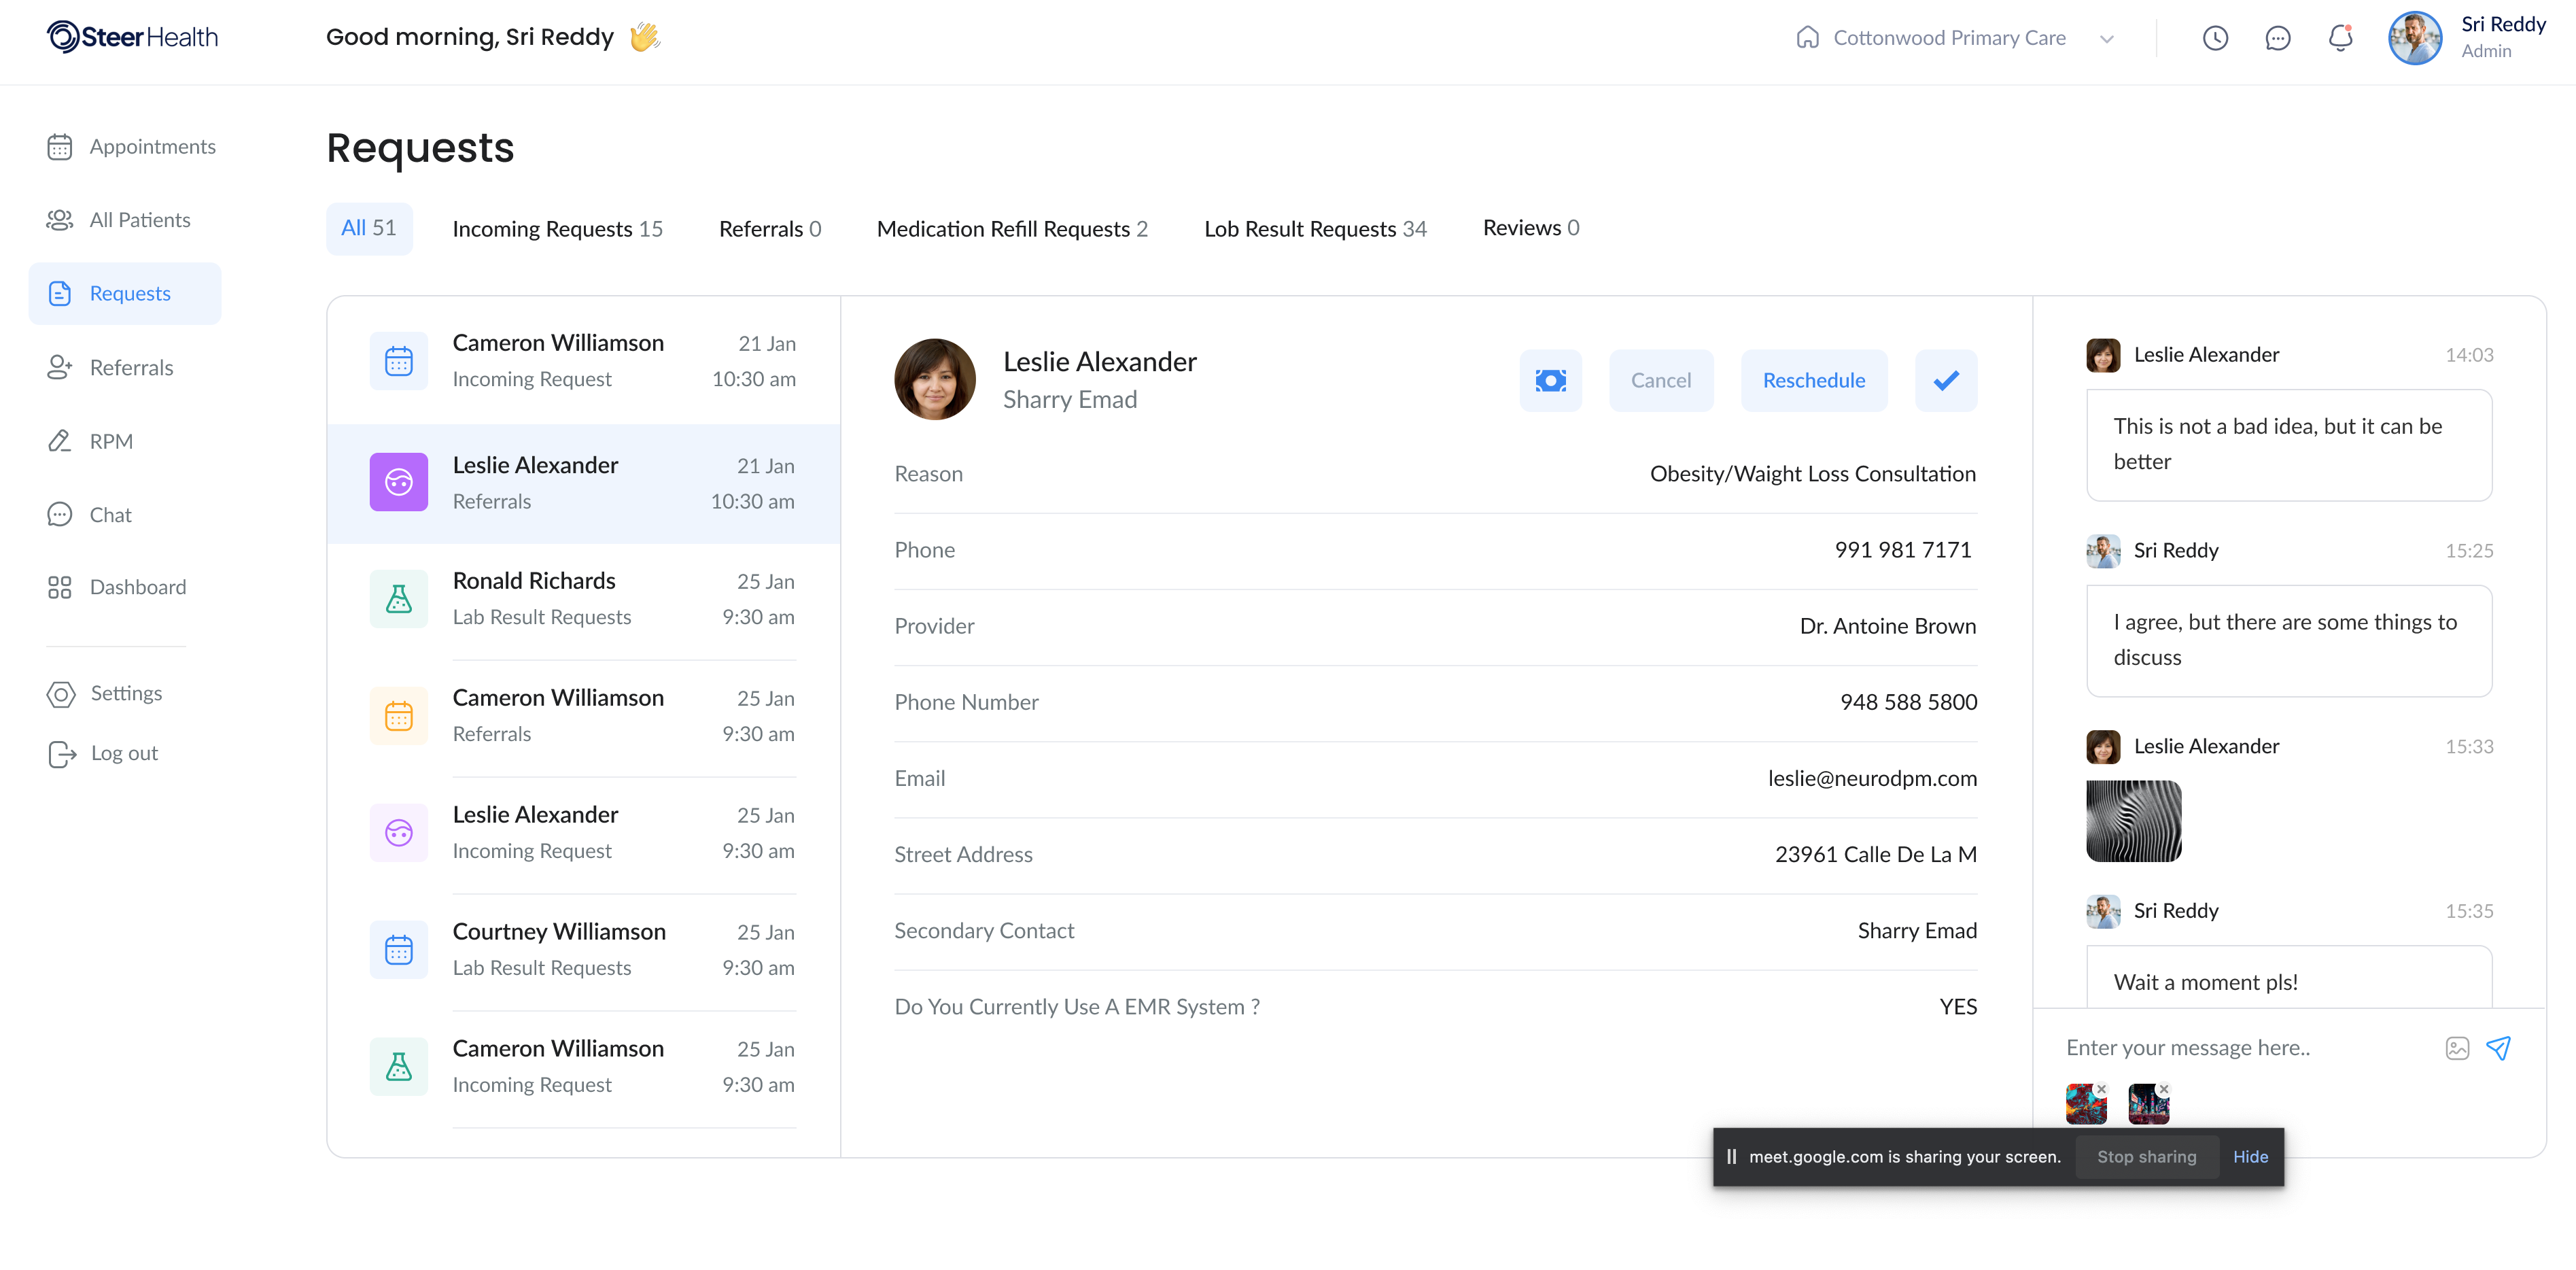Select Ronald Richards lab result request
Viewport: 2576px width, 1270px height.
(583, 599)
